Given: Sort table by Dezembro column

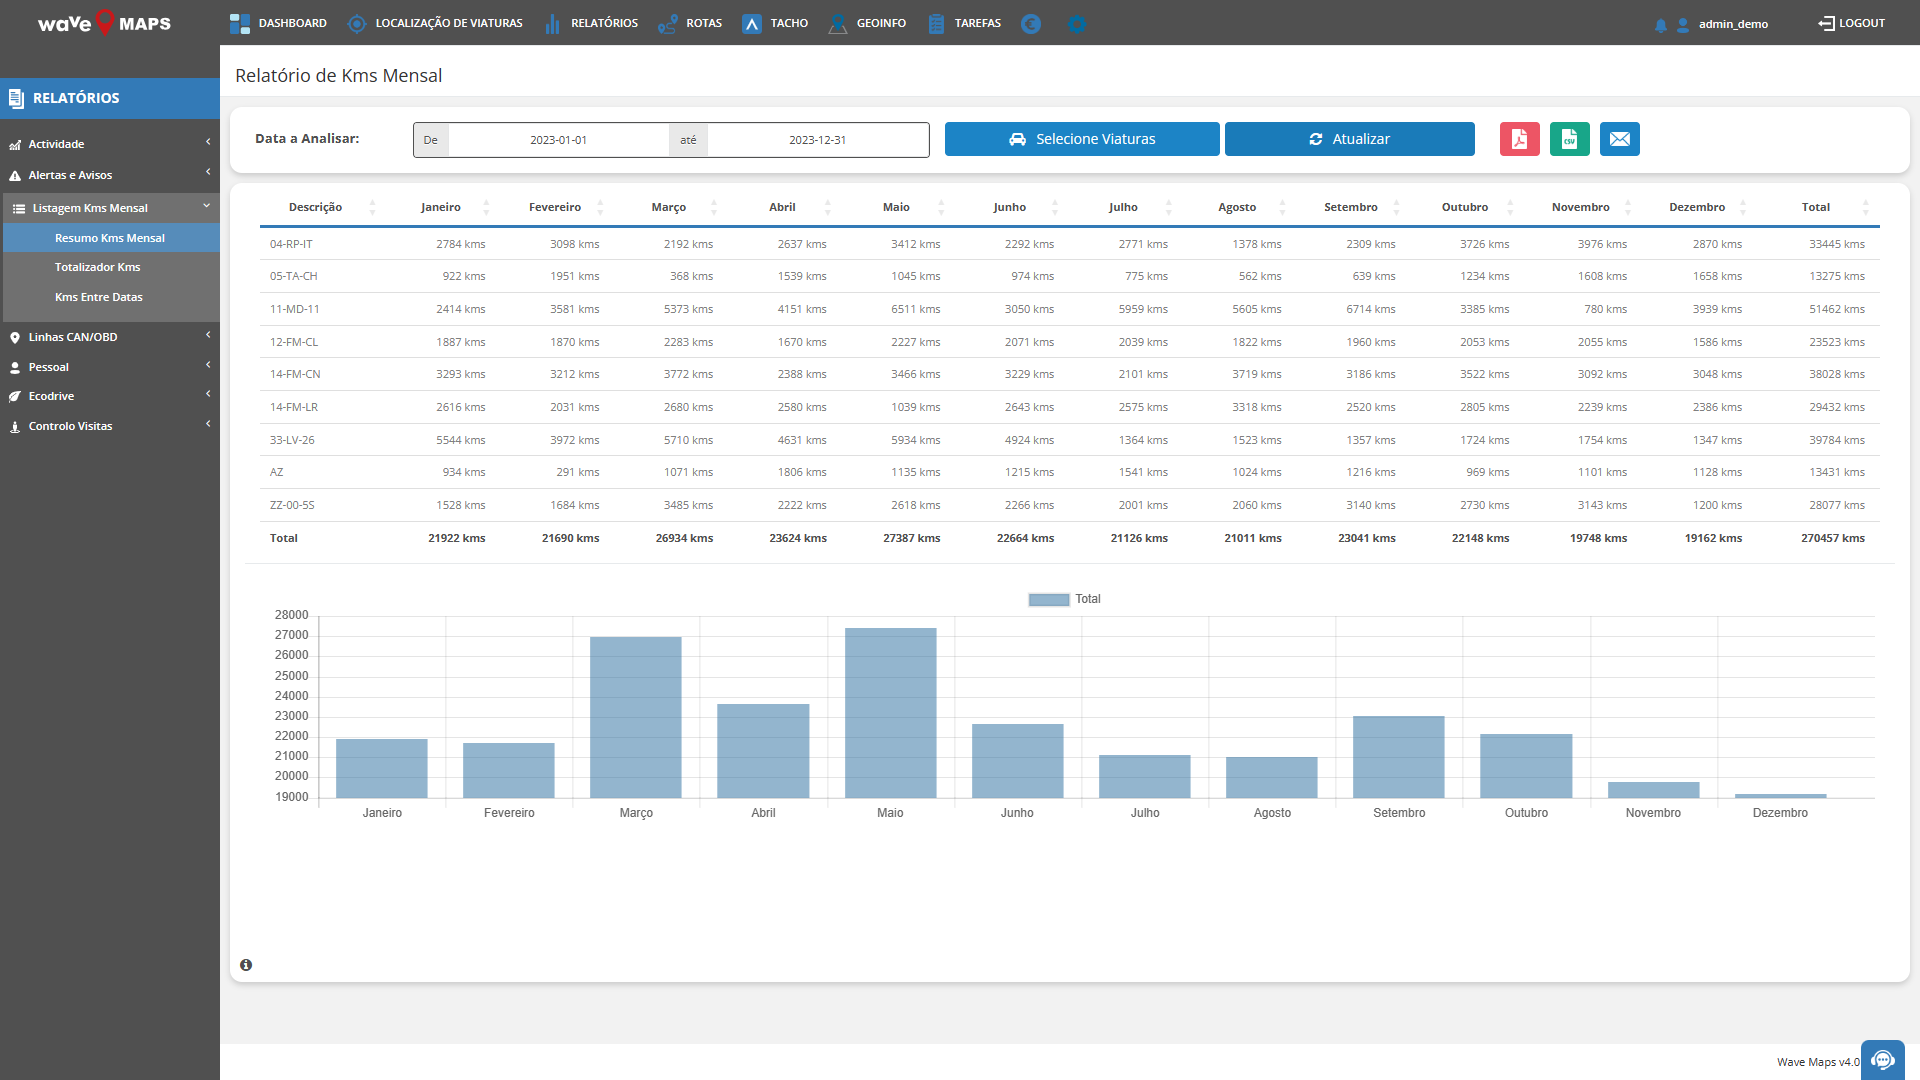Looking at the screenshot, I should 1697,207.
